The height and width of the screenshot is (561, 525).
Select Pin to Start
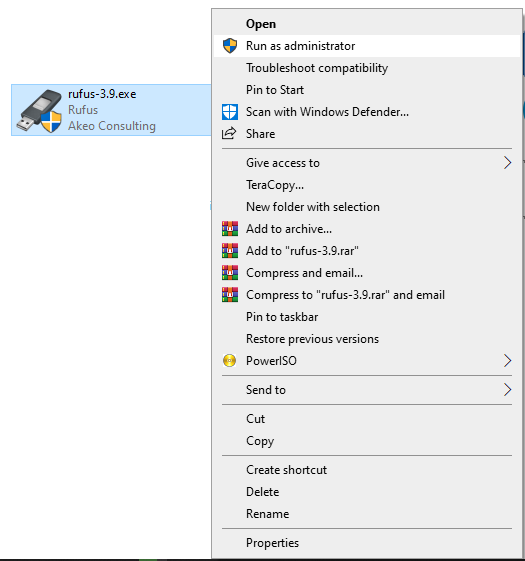click(x=366, y=90)
